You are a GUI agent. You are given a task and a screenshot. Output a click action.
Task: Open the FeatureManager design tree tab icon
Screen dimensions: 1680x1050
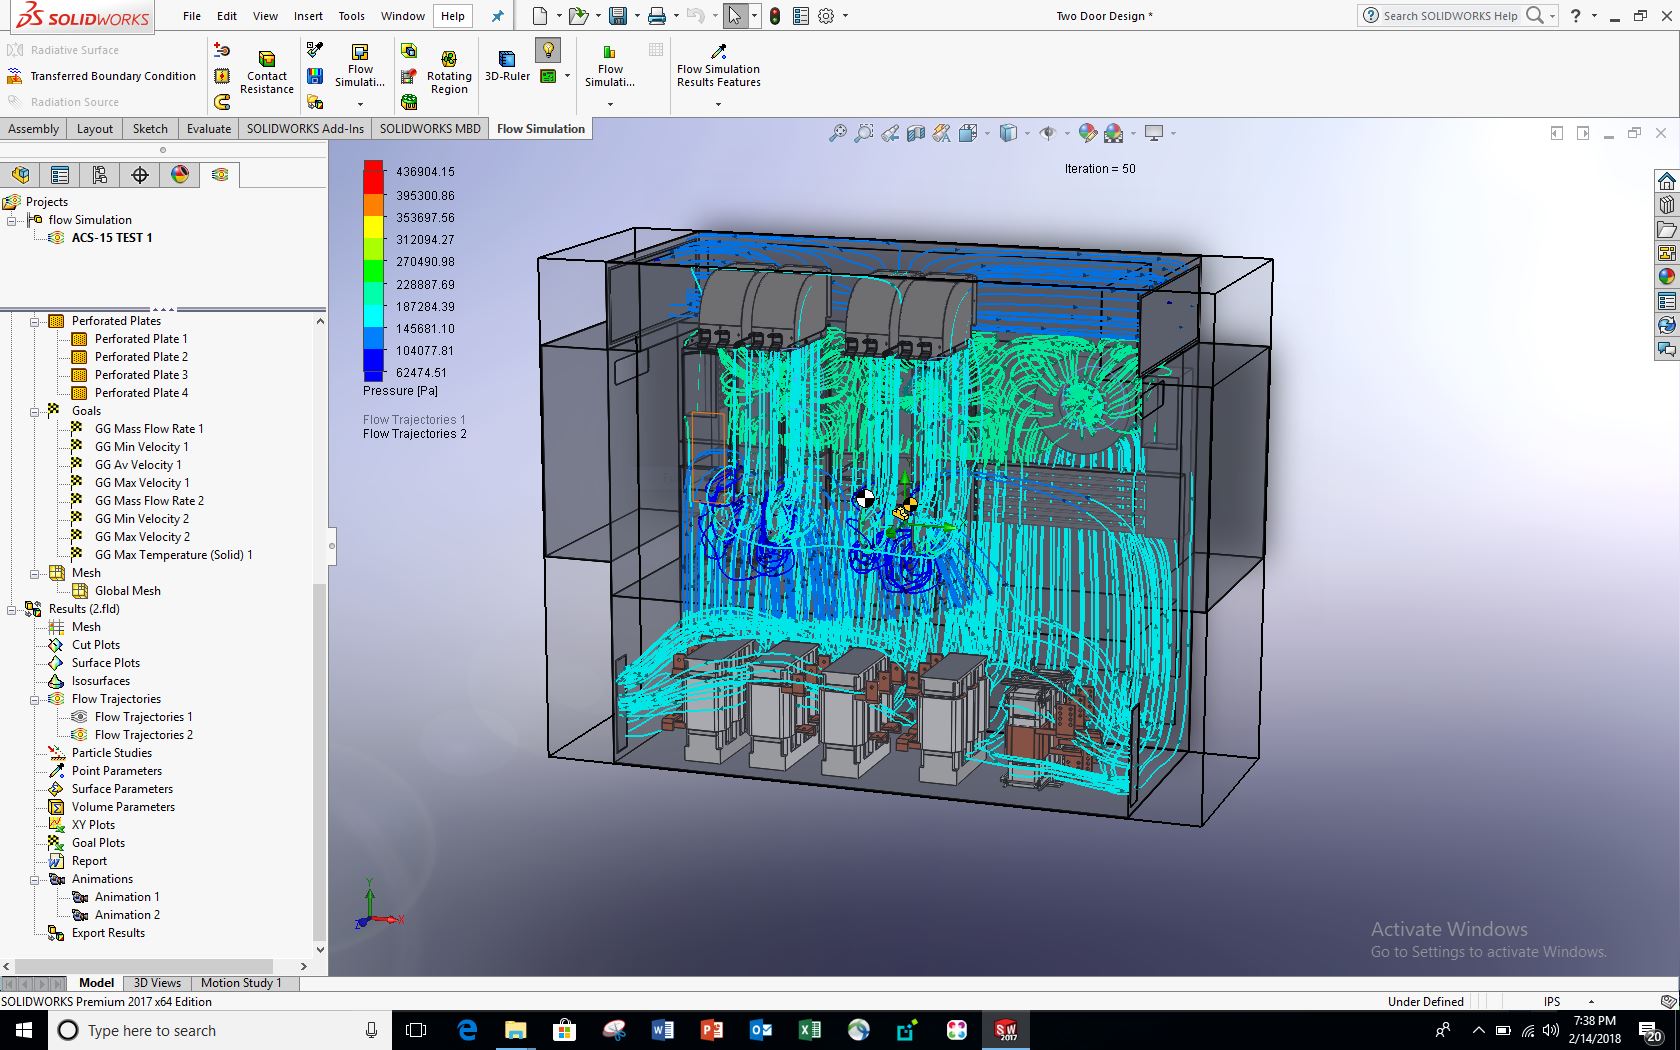click(21, 175)
